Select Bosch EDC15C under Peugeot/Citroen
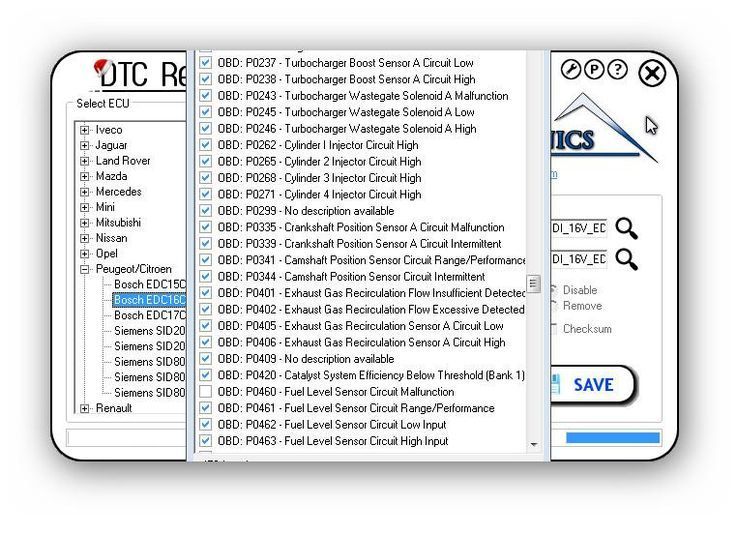Viewport: 737px width, 538px height. click(149, 284)
